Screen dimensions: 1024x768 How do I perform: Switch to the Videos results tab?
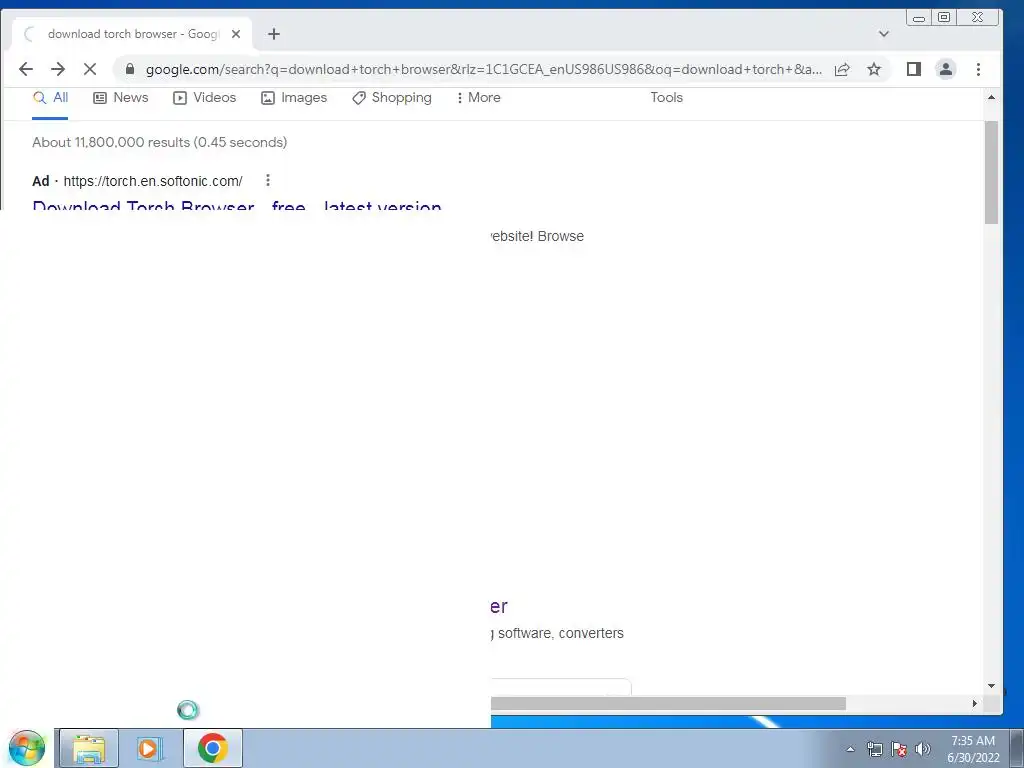click(x=204, y=98)
